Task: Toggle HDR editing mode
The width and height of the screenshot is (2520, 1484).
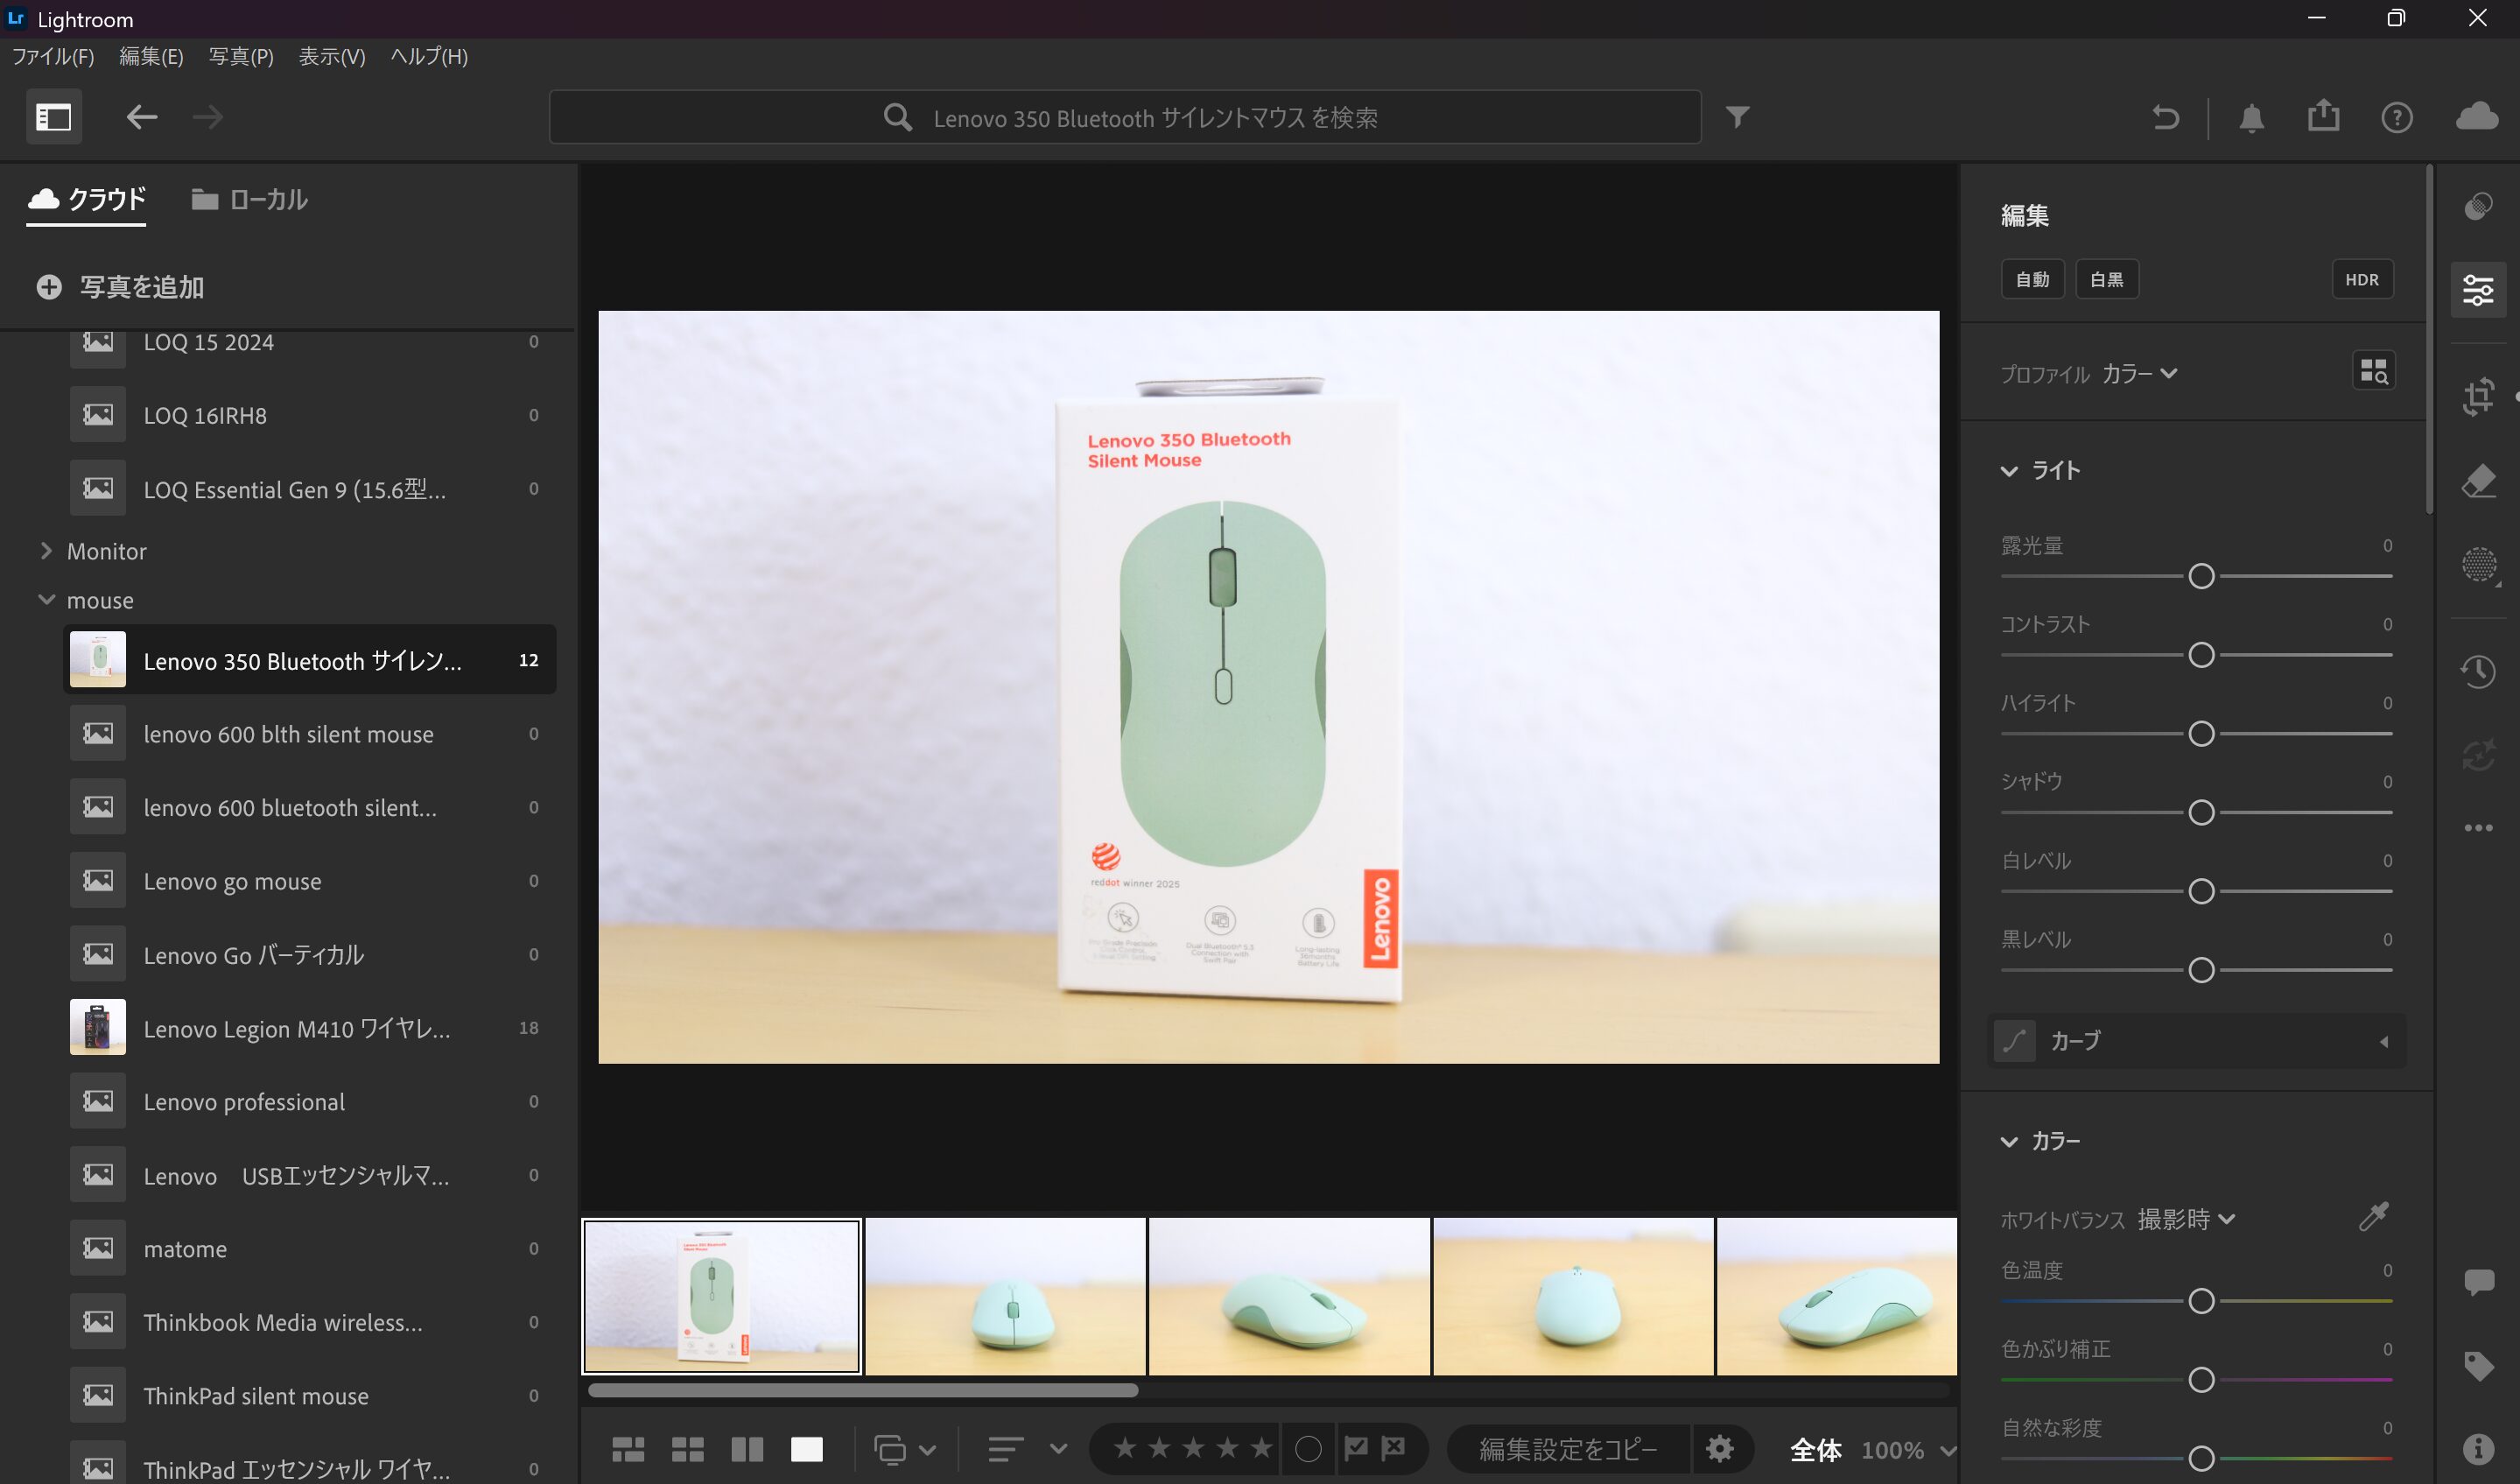Action: [x=2362, y=279]
